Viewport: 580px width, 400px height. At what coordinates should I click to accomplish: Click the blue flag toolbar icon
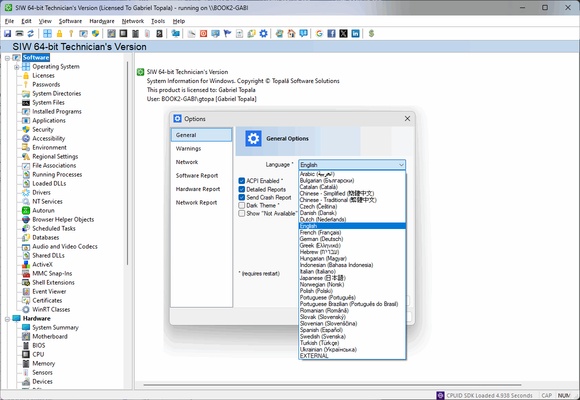pos(227,34)
